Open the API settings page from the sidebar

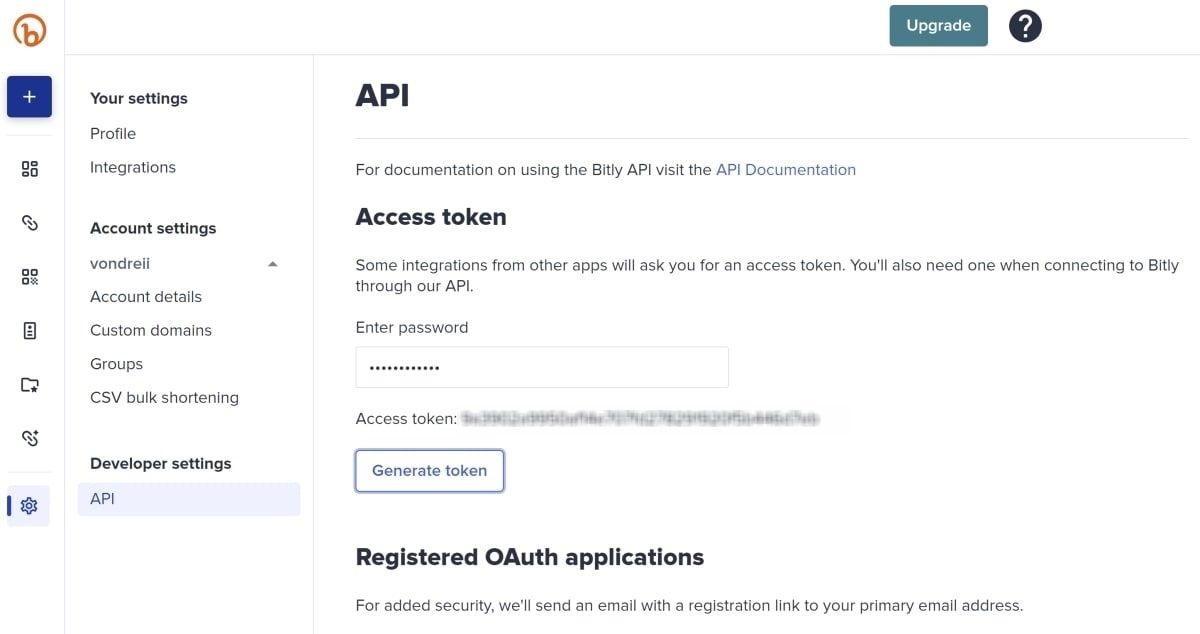102,498
